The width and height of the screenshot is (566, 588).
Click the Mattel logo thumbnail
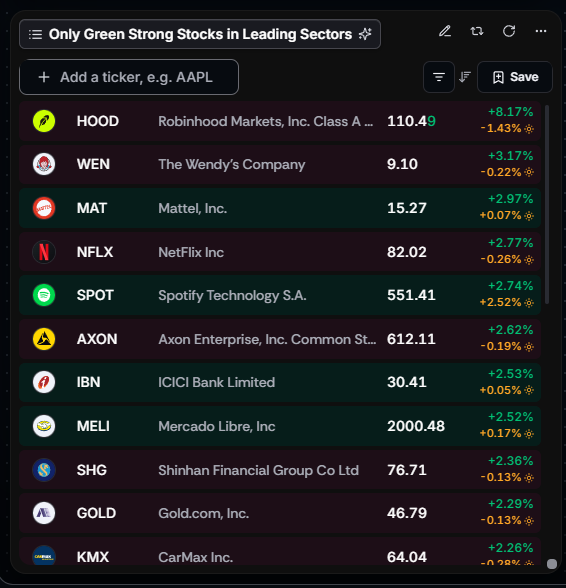(x=44, y=208)
